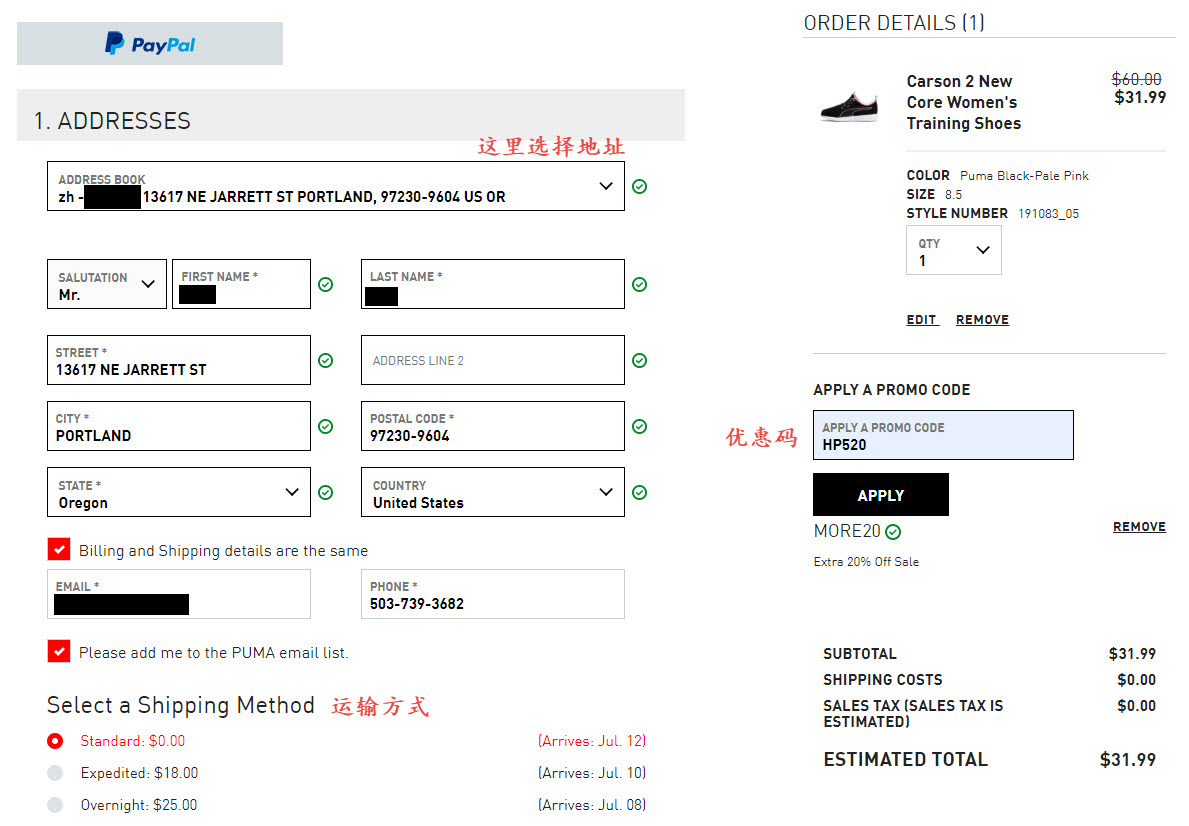This screenshot has height=826, width=1189.
Task: Click the Puma Black-Pale Pink color value
Action: (1024, 175)
